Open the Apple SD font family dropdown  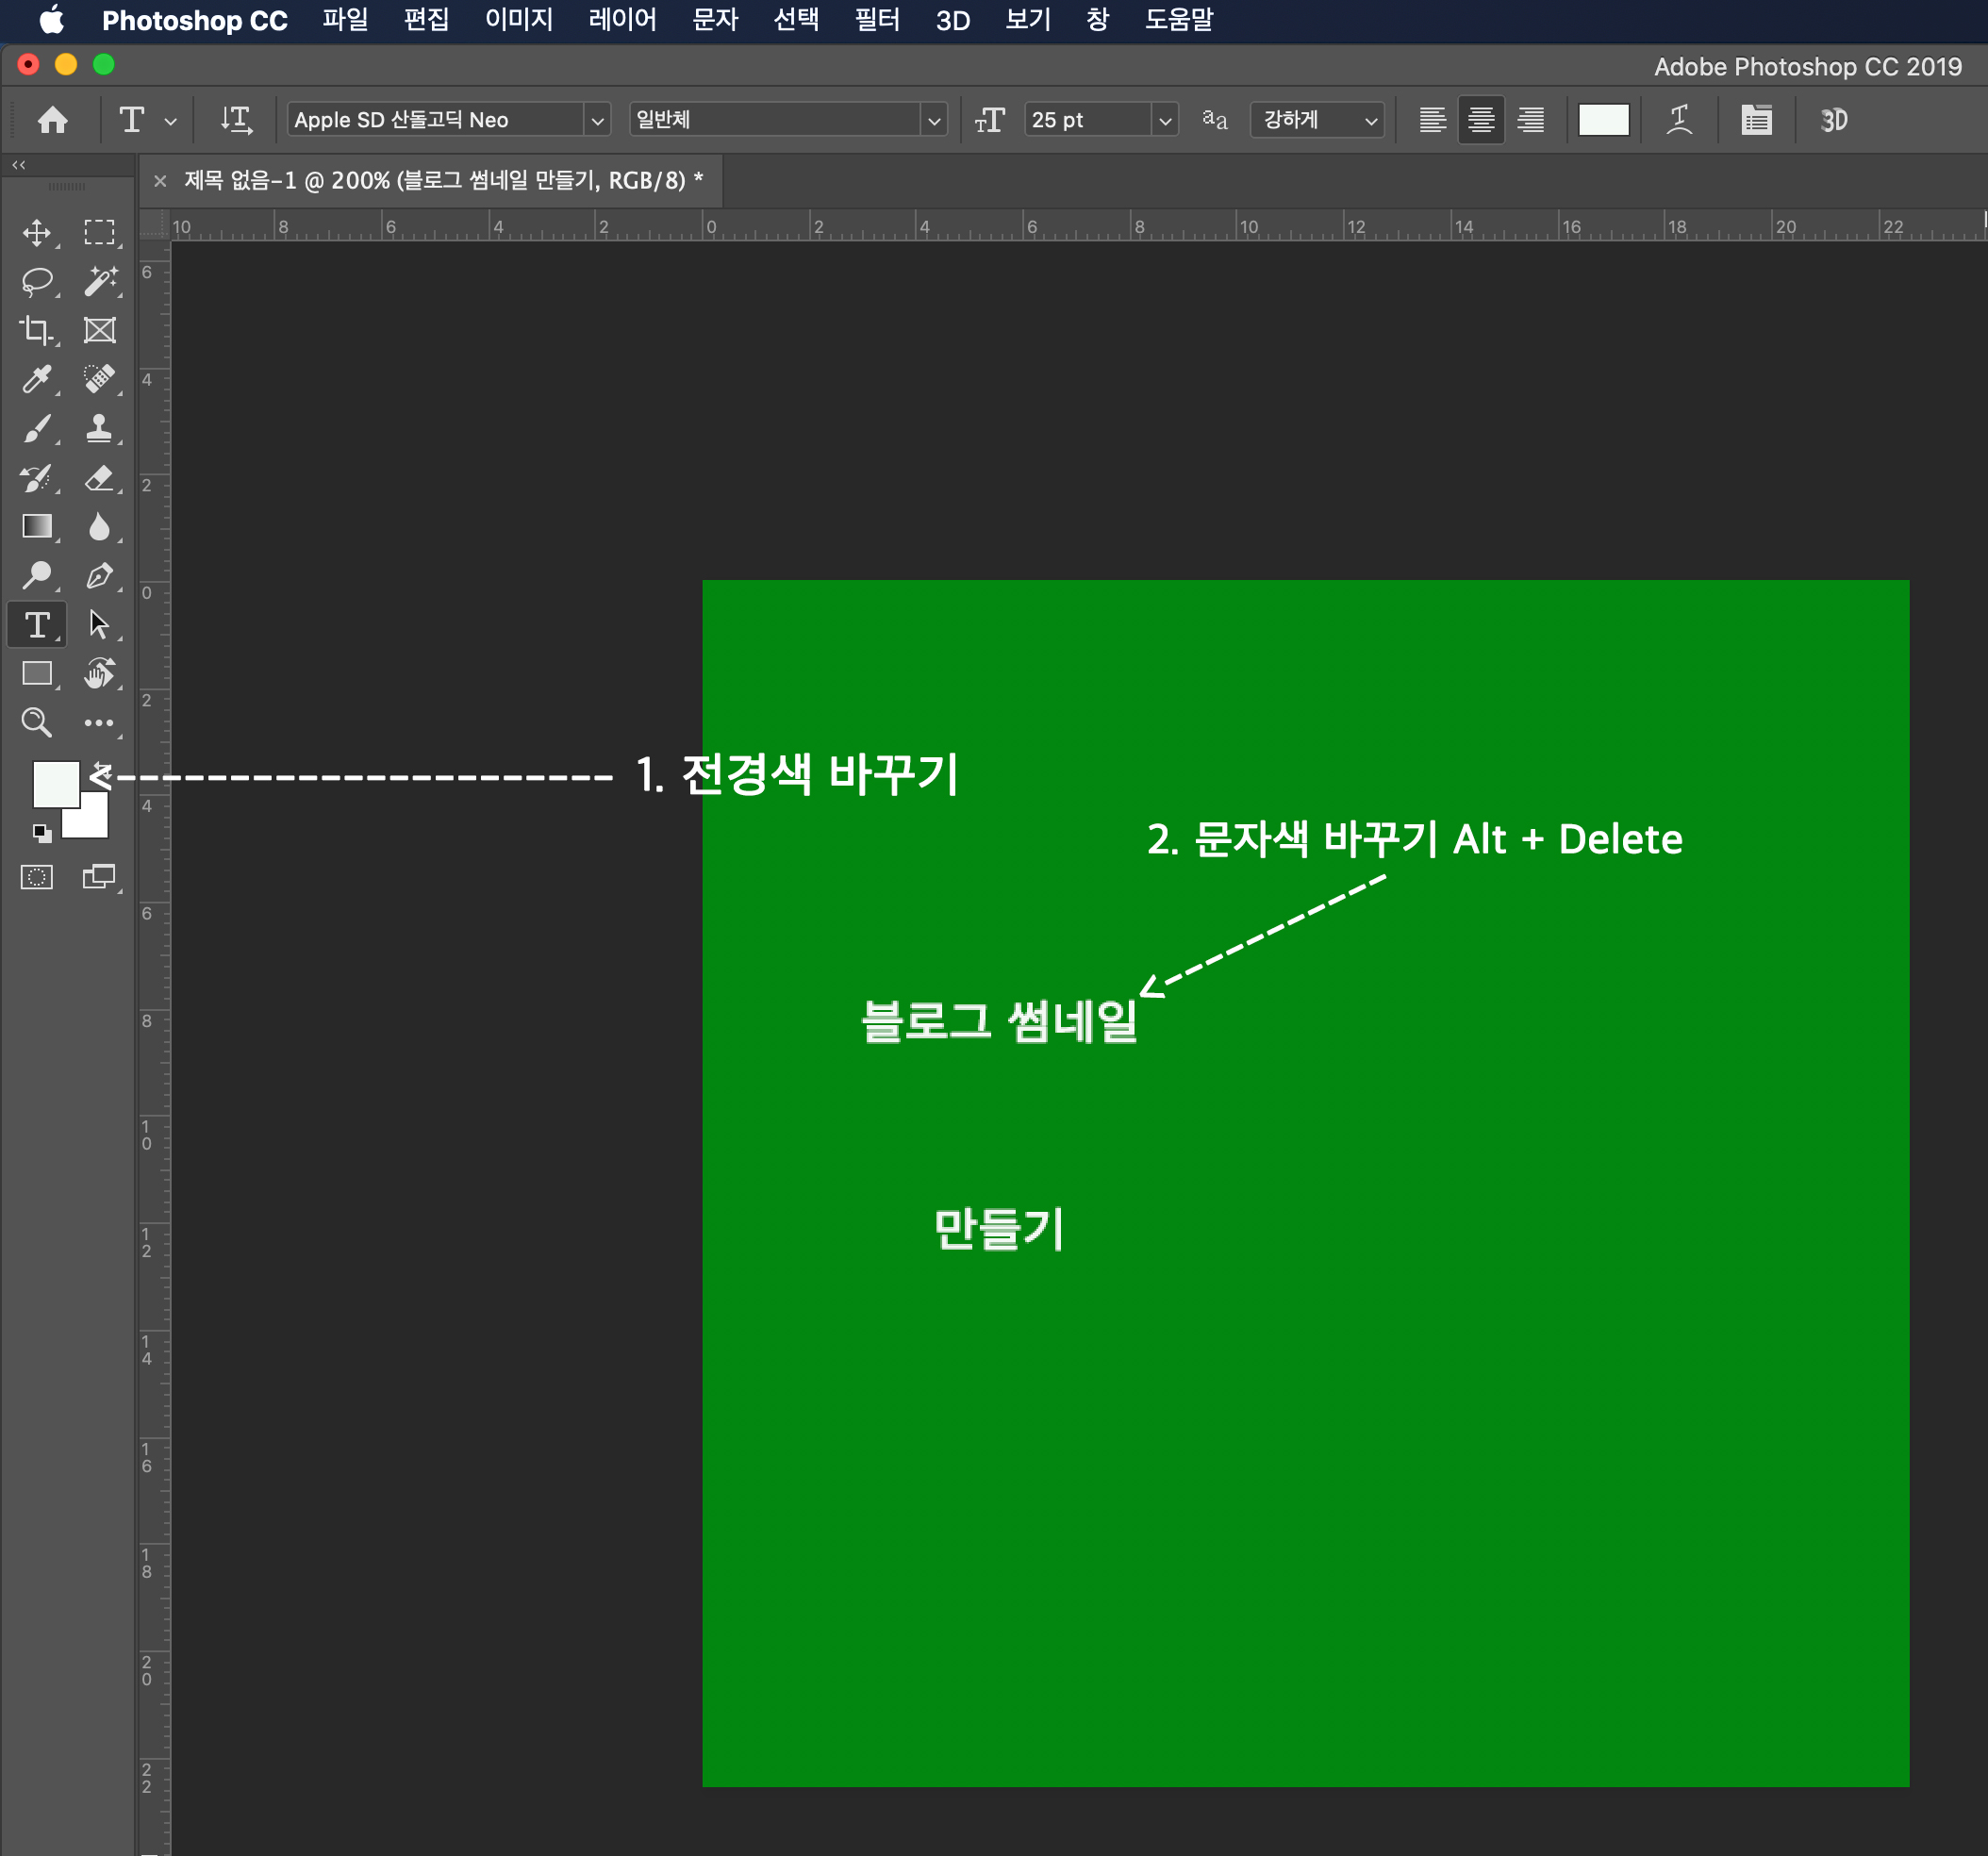click(597, 121)
